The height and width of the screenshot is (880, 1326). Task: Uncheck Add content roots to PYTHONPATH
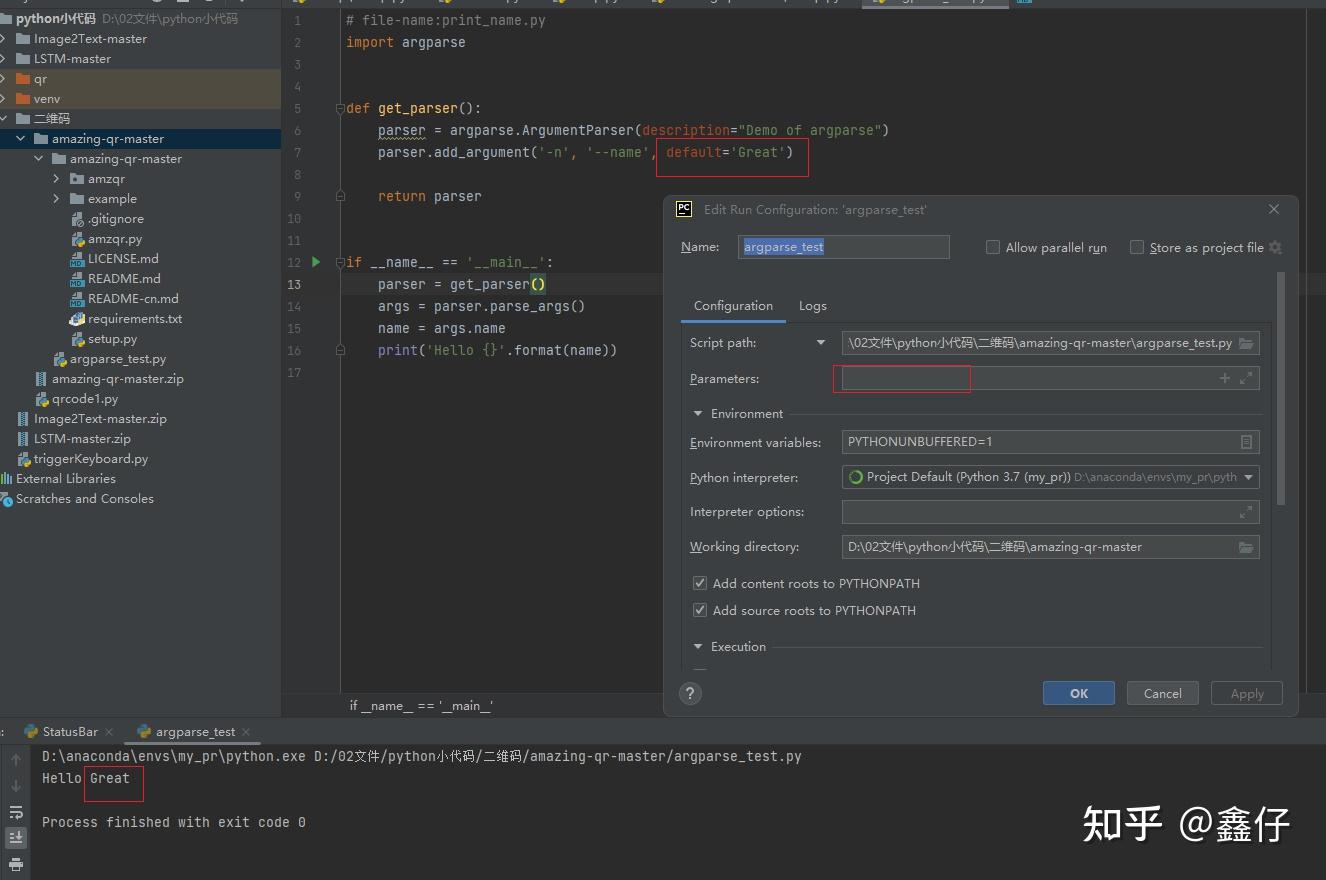point(700,583)
